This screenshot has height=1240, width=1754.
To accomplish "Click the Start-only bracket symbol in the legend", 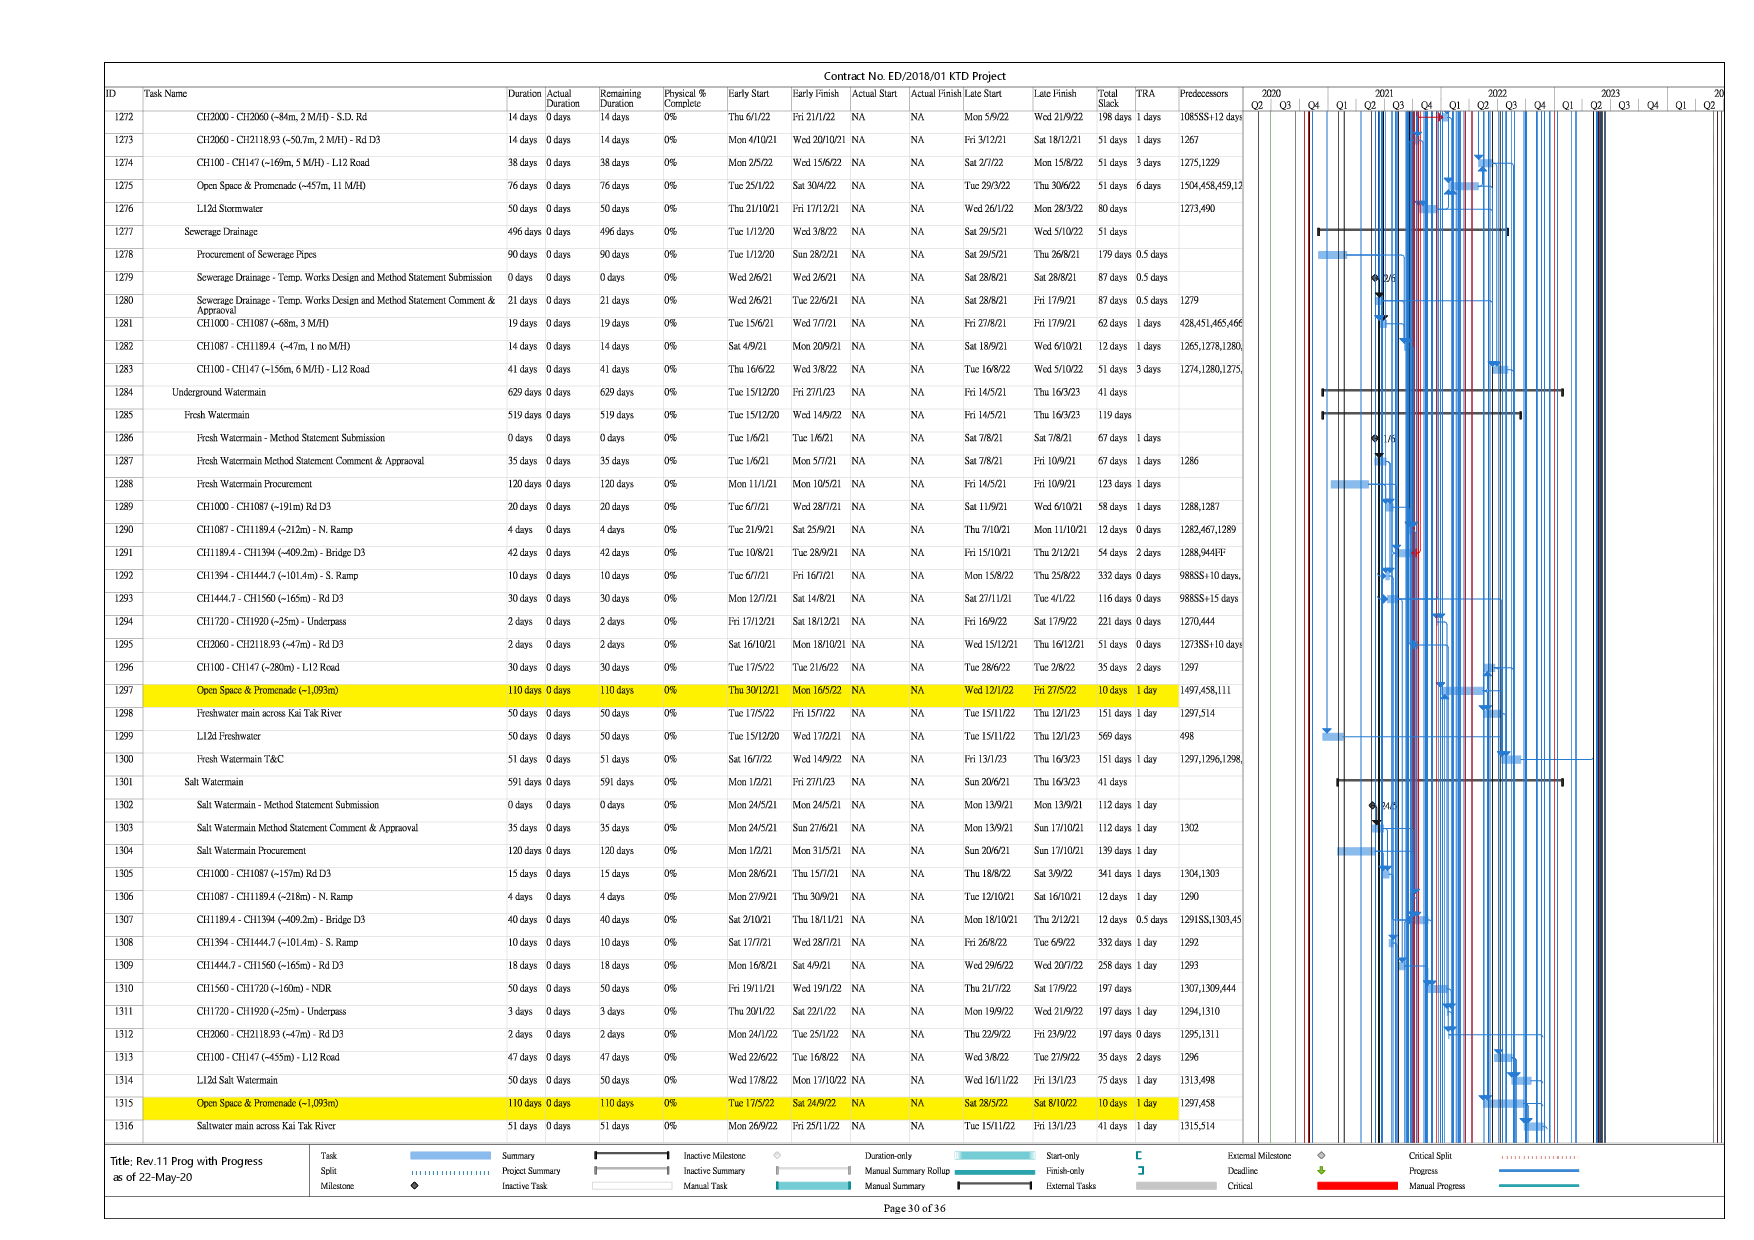I will (1139, 1155).
